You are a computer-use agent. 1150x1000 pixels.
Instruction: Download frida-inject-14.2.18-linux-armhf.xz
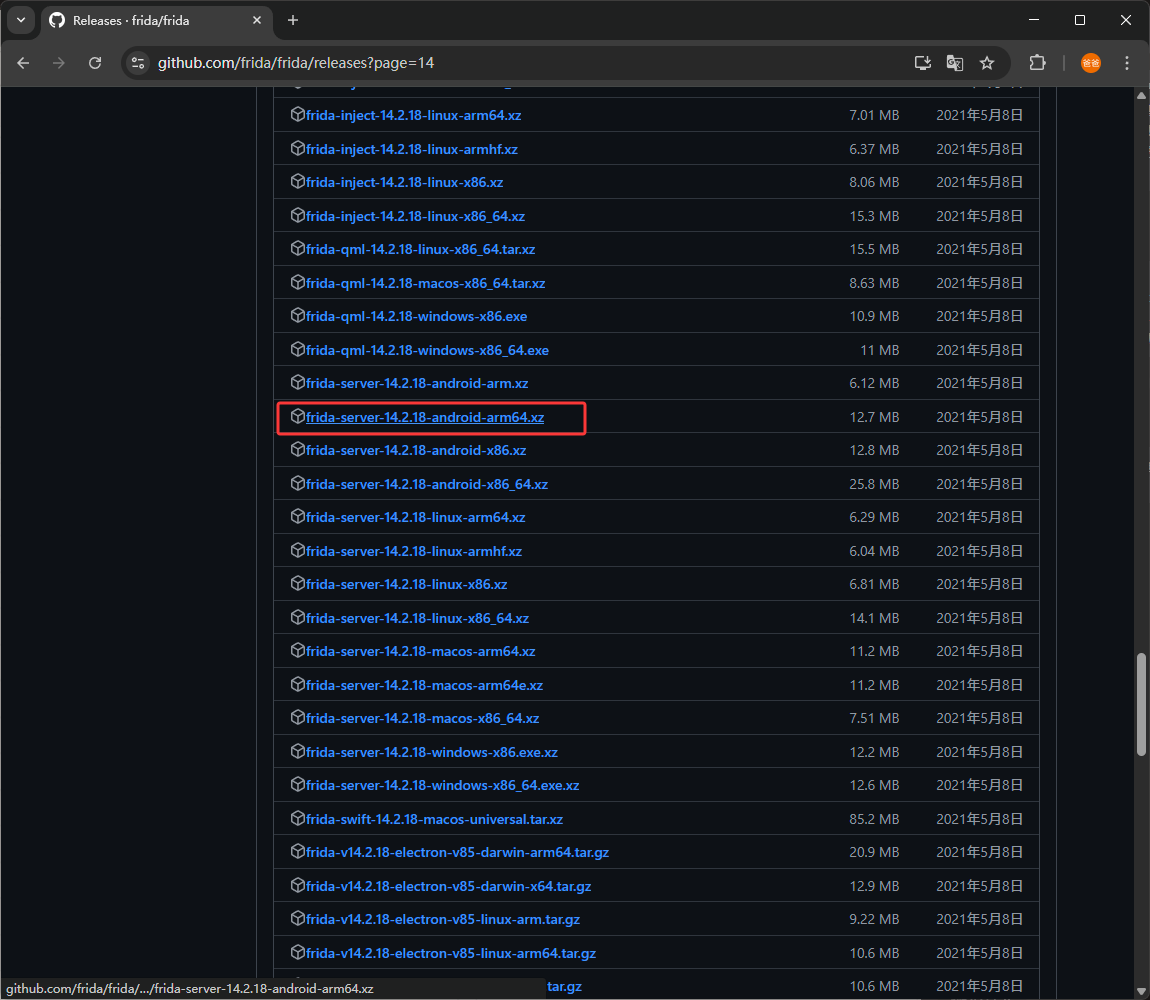tap(411, 149)
